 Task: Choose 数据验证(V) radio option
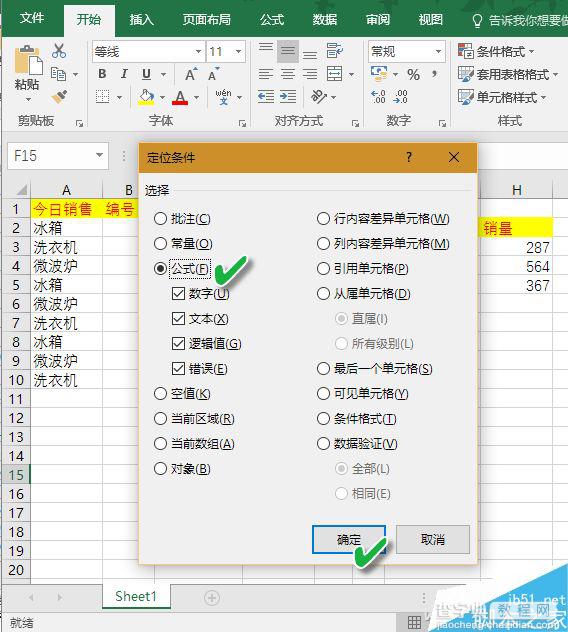tap(357, 443)
